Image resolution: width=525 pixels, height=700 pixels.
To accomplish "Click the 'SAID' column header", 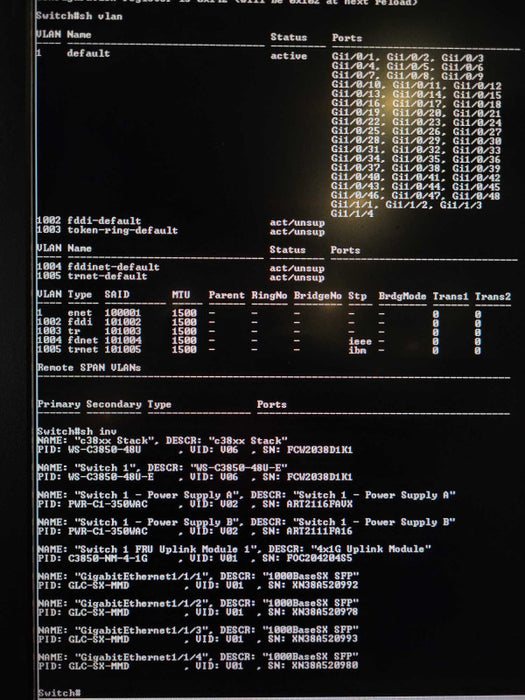I will 117,295.
